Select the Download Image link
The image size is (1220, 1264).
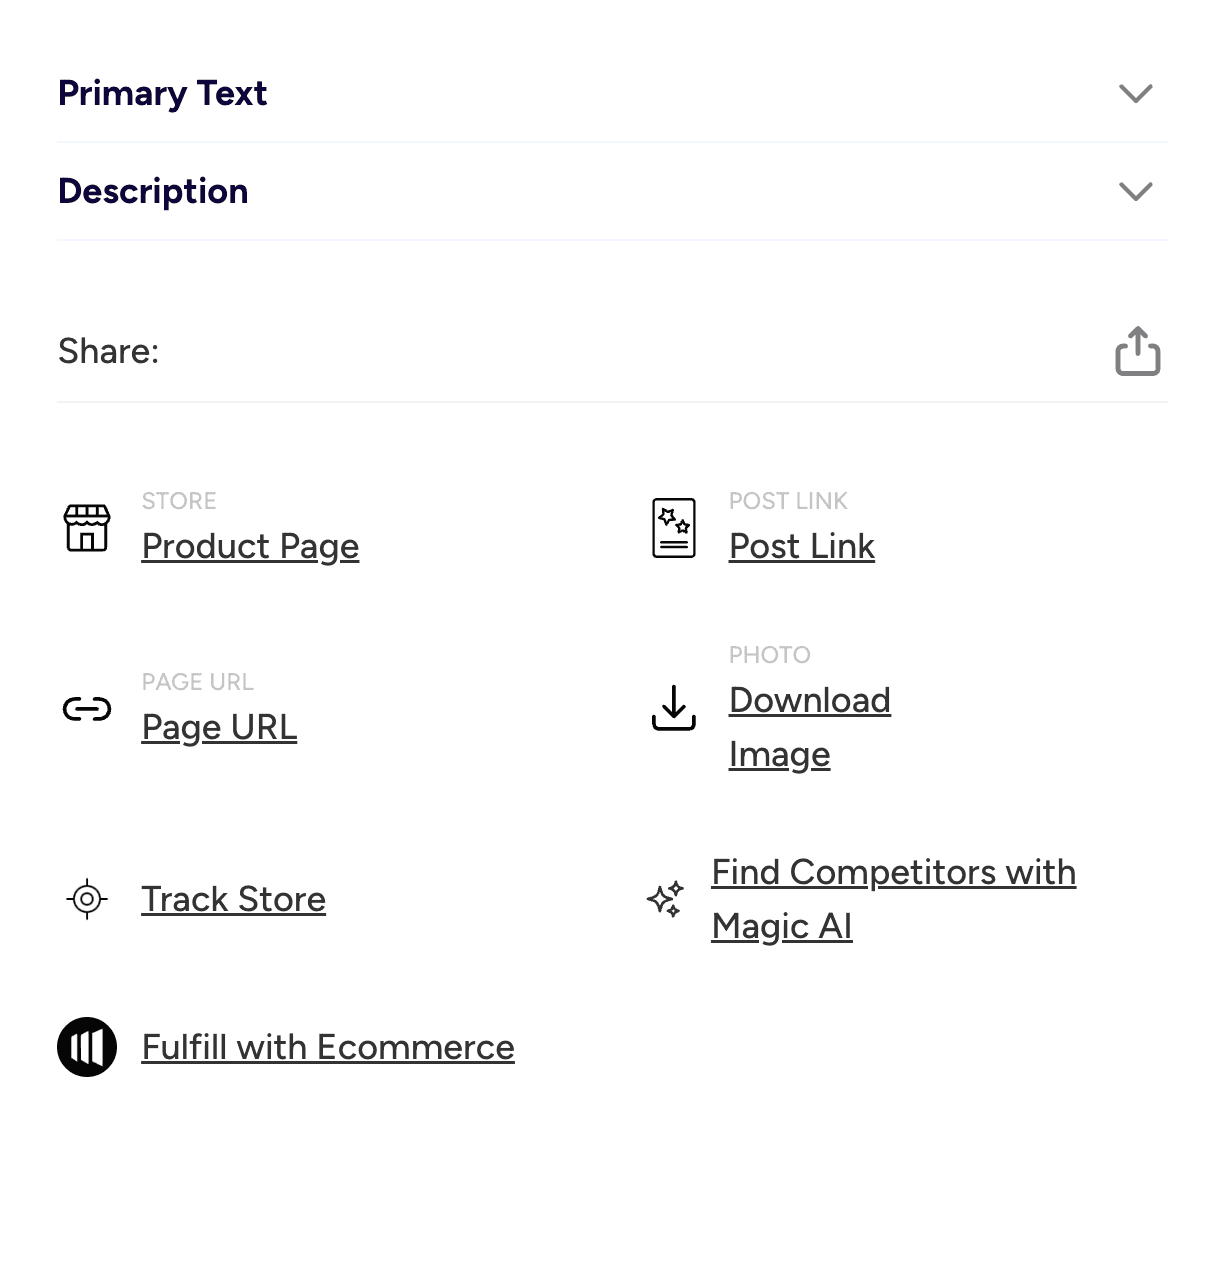point(809,701)
